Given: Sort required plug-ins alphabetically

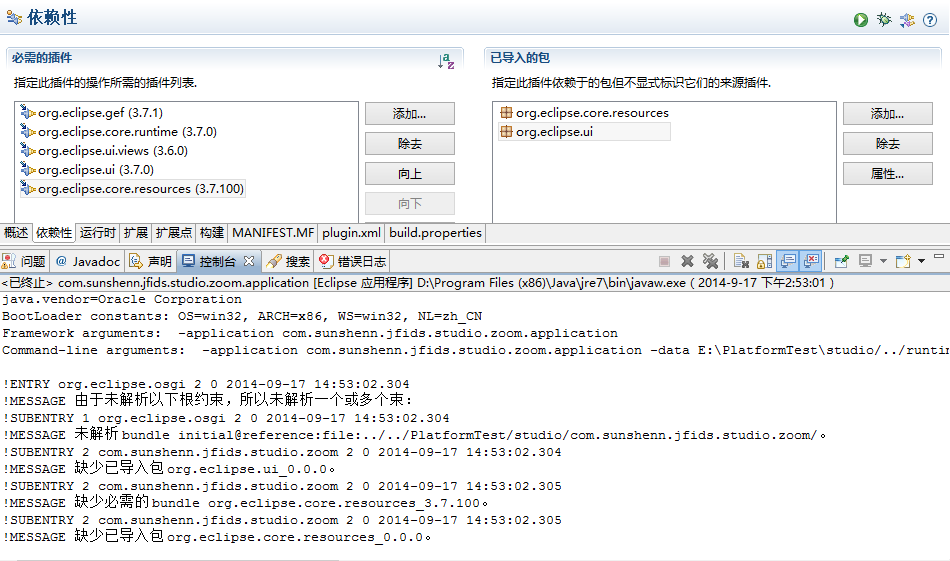Looking at the screenshot, I should click(x=446, y=62).
